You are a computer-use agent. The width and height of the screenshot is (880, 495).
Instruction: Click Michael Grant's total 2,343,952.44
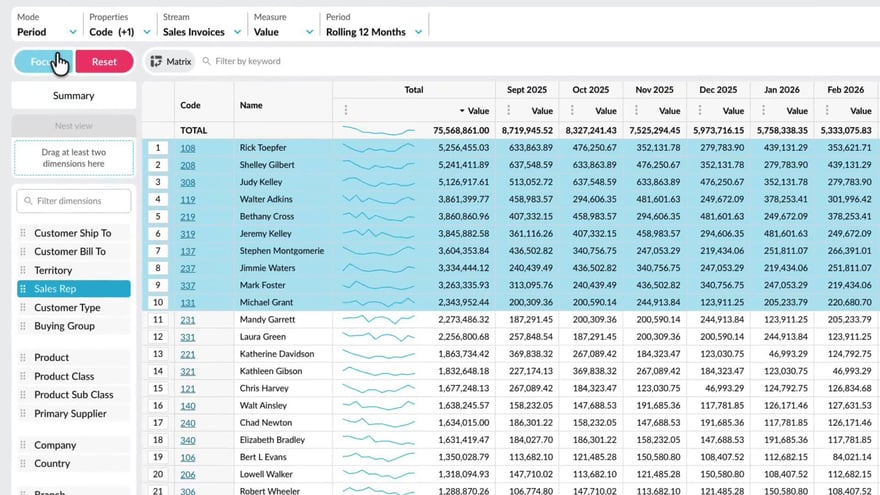(464, 302)
